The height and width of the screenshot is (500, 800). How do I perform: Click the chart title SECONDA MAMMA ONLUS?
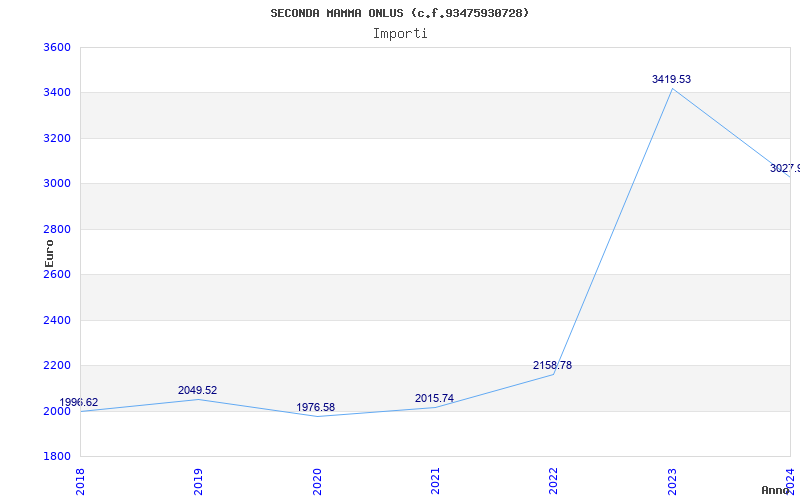click(400, 13)
